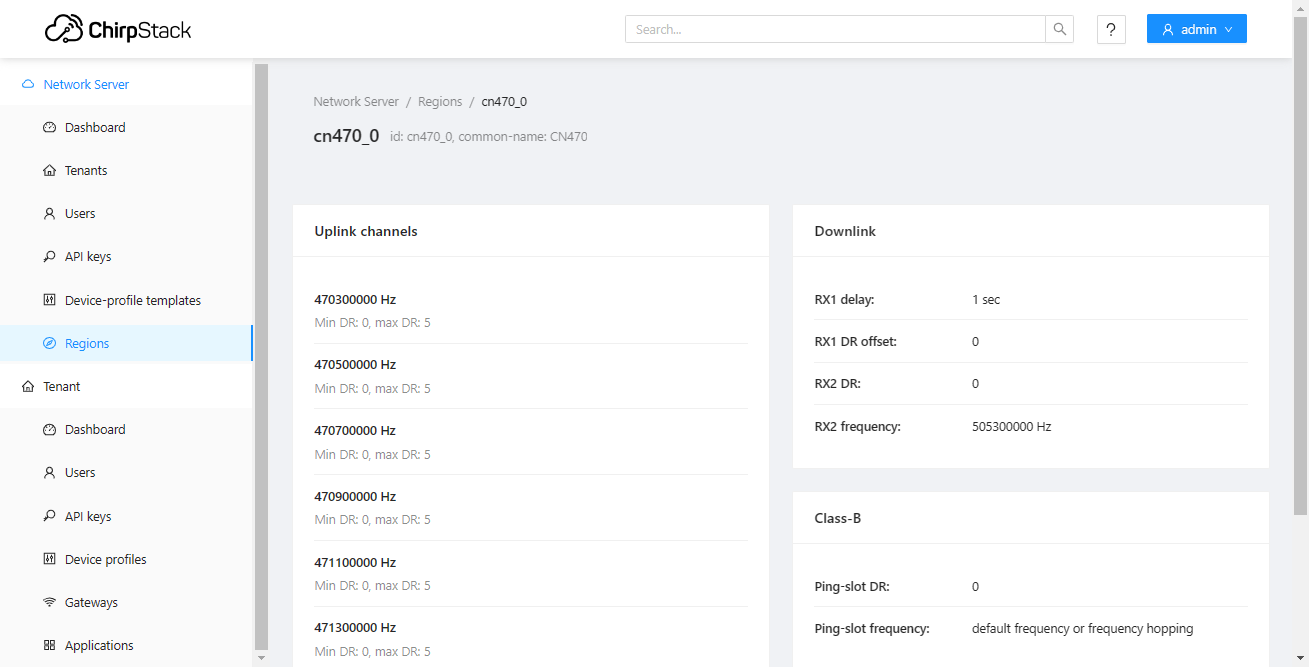Open the help question mark icon
Image resolution: width=1309 pixels, height=667 pixels.
pyautogui.click(x=1111, y=30)
